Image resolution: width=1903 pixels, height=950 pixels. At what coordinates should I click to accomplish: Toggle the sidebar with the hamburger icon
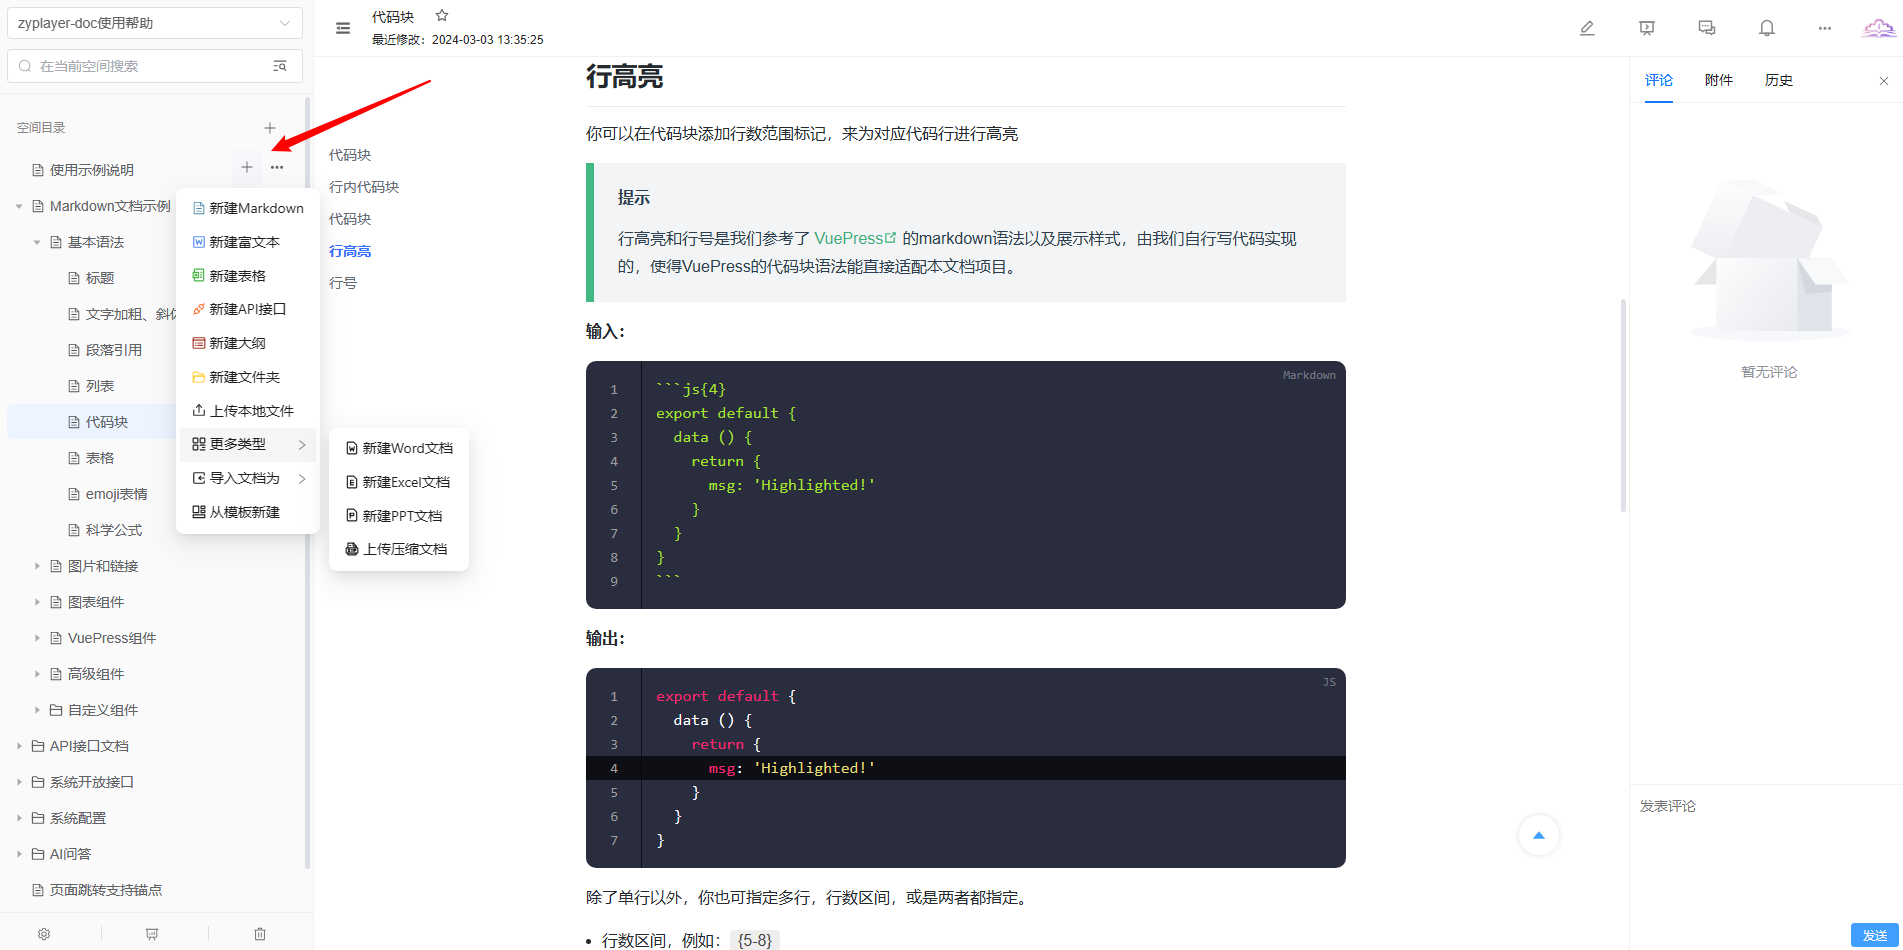pyautogui.click(x=343, y=28)
